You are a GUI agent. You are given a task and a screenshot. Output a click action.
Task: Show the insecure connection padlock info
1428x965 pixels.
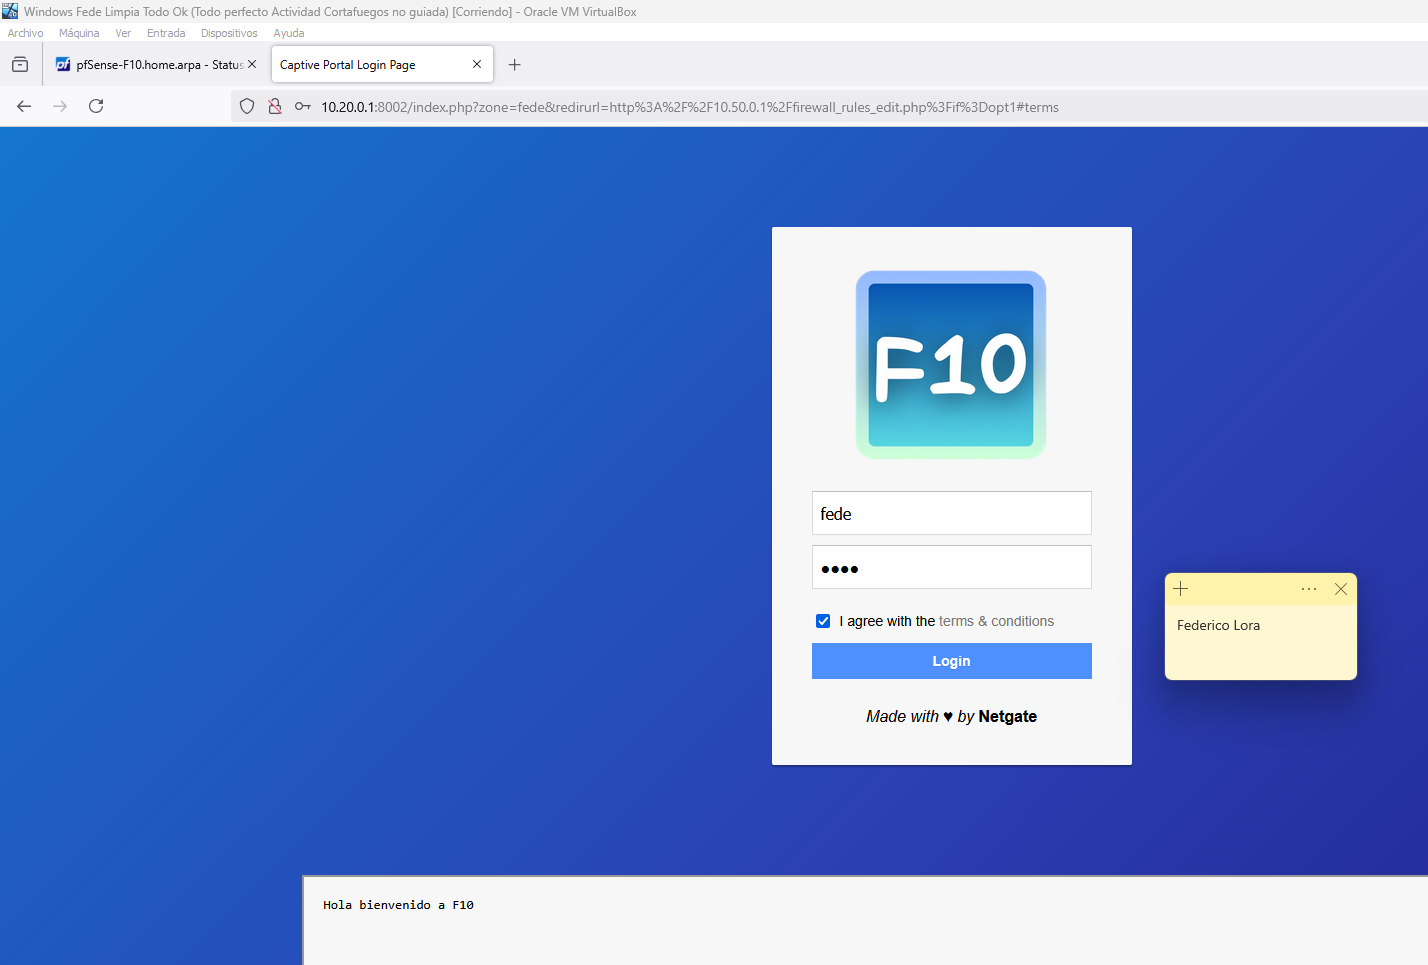point(275,106)
